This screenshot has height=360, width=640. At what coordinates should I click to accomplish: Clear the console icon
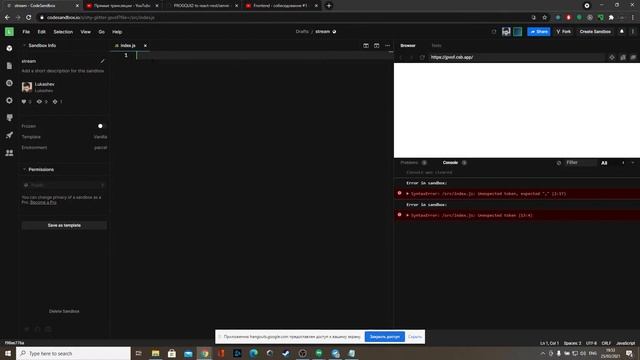(x=559, y=163)
